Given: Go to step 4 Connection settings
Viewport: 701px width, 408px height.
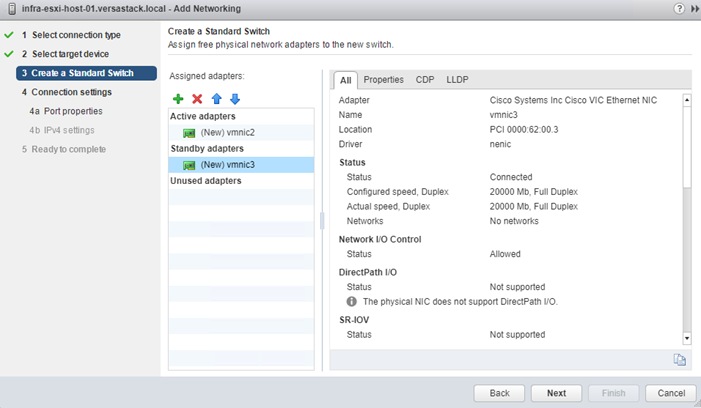Looking at the screenshot, I should [67, 92].
